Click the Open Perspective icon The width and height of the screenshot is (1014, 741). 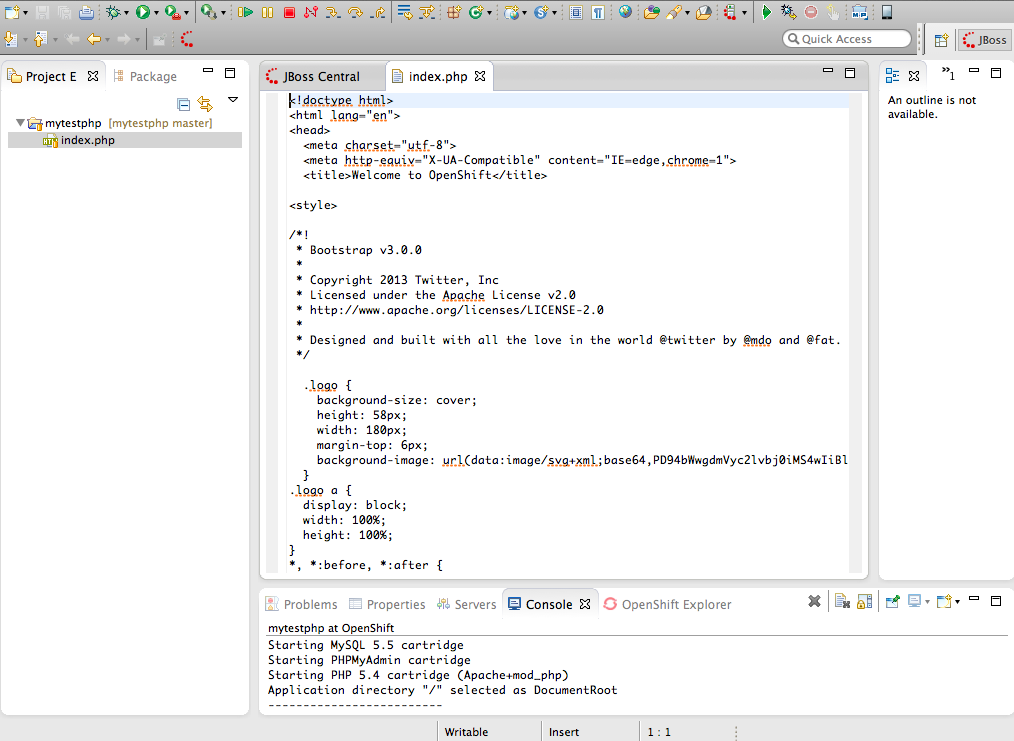coord(941,40)
